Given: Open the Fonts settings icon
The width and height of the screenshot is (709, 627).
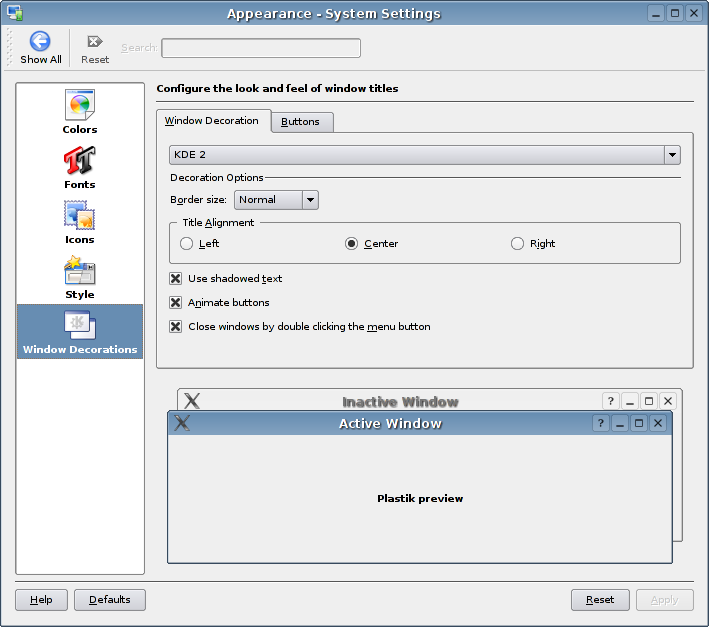Looking at the screenshot, I should pos(80,167).
